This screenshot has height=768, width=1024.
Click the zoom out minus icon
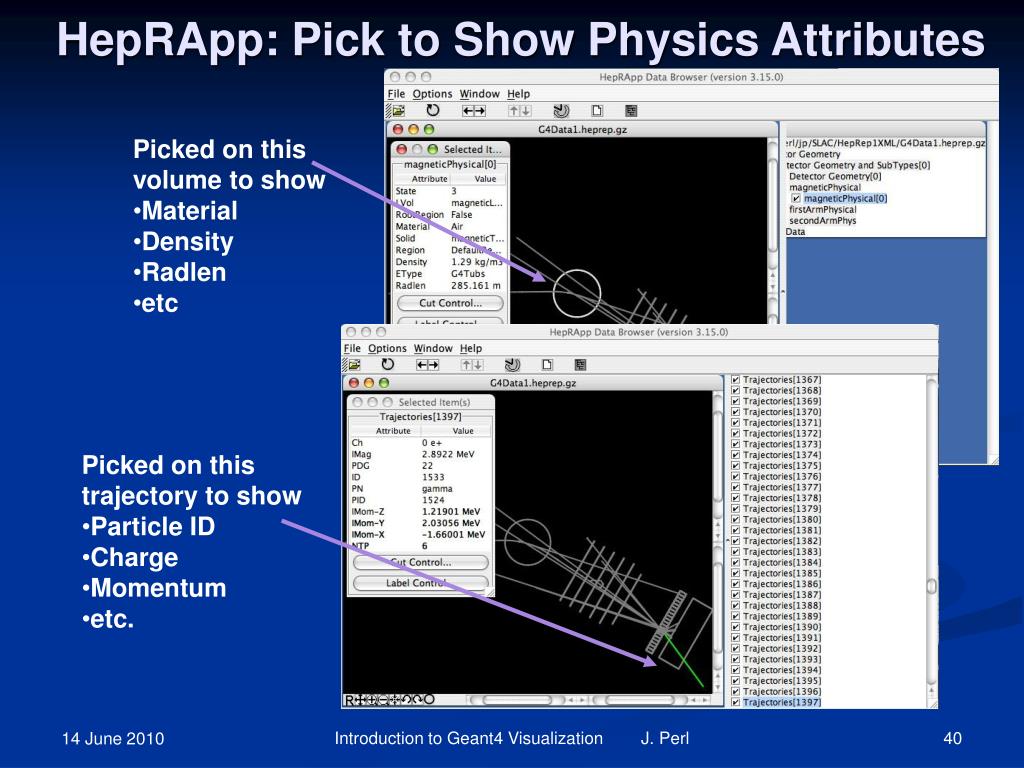coord(383,700)
